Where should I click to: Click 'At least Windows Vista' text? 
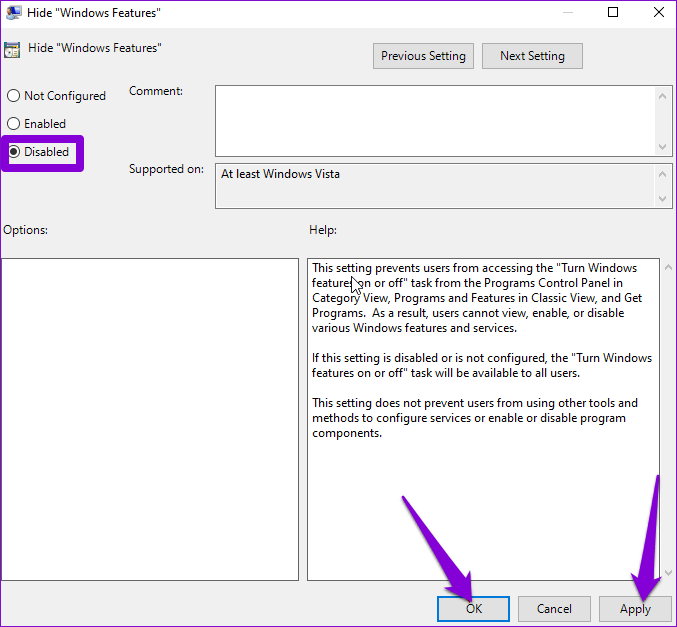coord(280,174)
